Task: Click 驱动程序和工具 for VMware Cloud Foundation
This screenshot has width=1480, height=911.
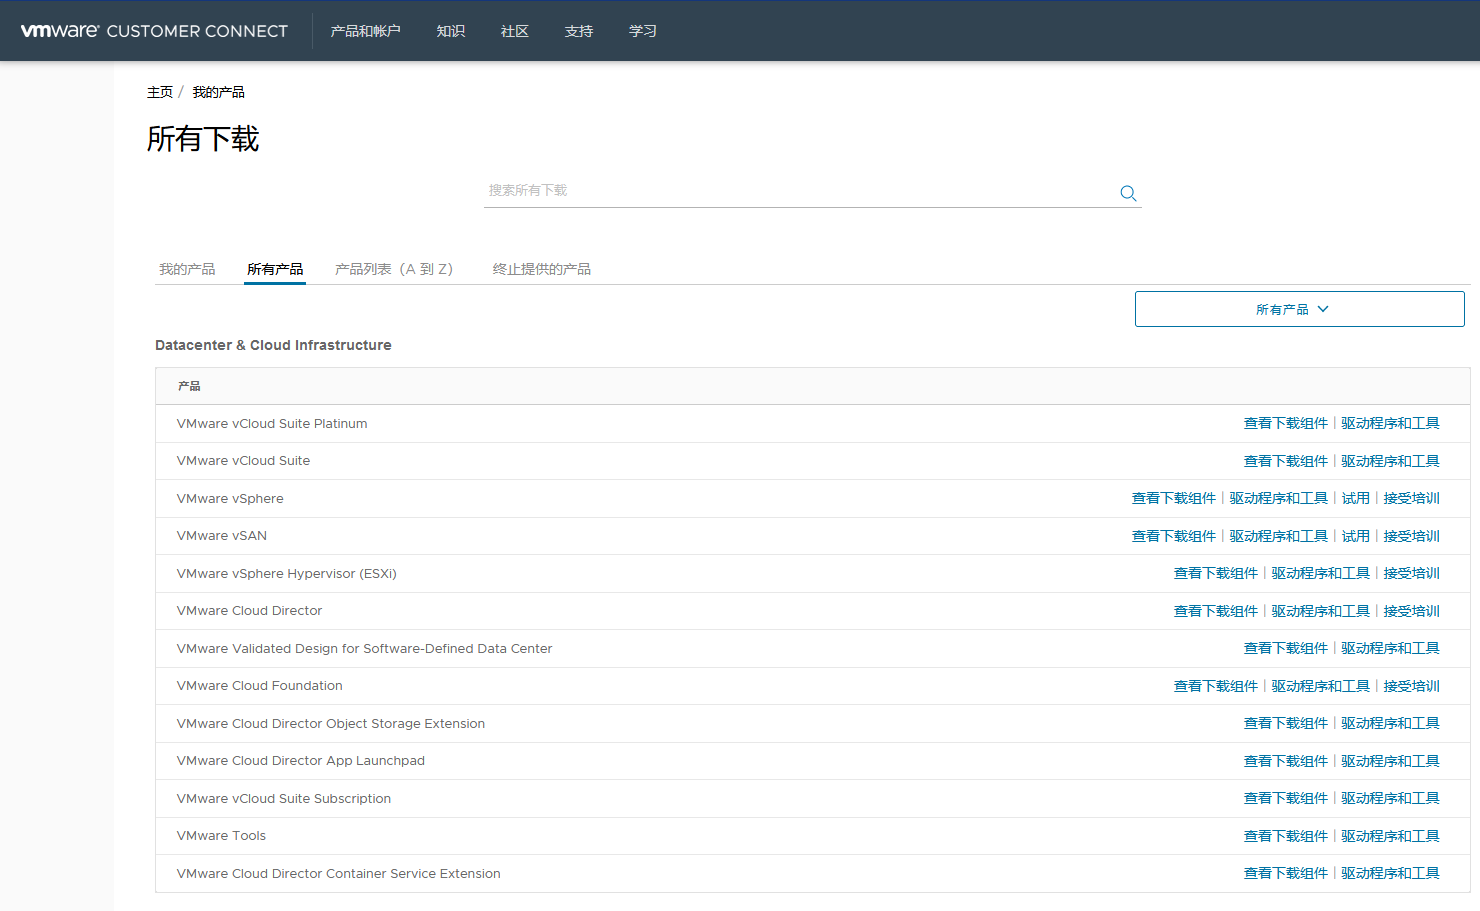Action: 1320,686
